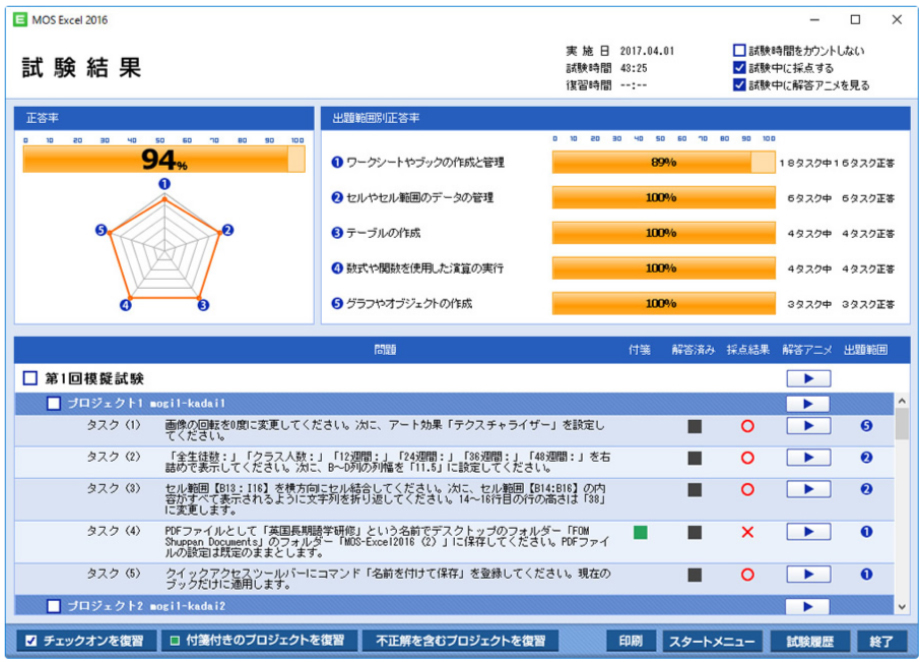Click the 100% bar for テーブルの作成

click(x=663, y=233)
